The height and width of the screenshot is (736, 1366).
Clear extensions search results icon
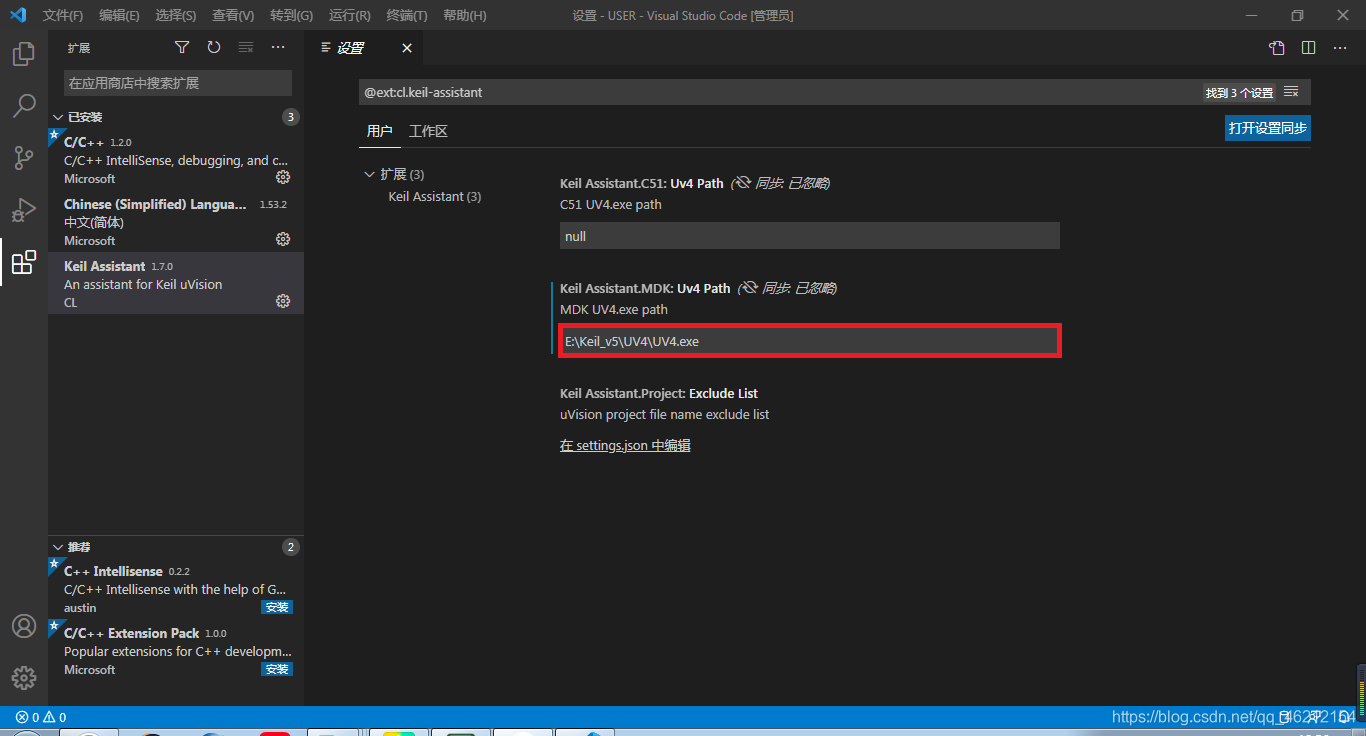point(246,47)
